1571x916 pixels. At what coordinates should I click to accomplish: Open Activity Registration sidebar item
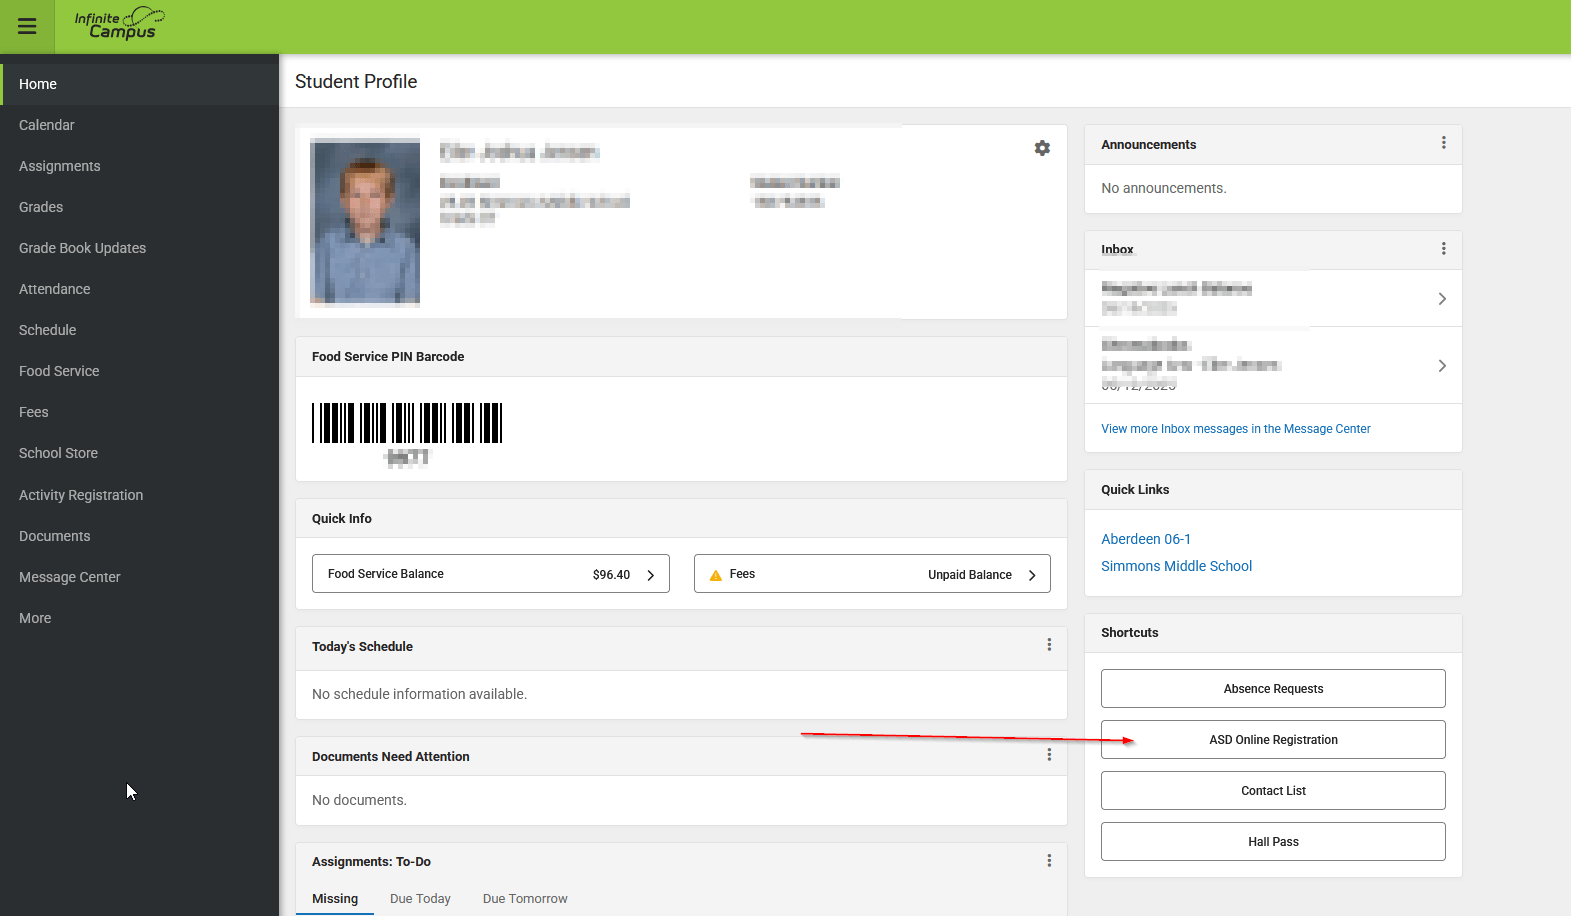coord(140,495)
